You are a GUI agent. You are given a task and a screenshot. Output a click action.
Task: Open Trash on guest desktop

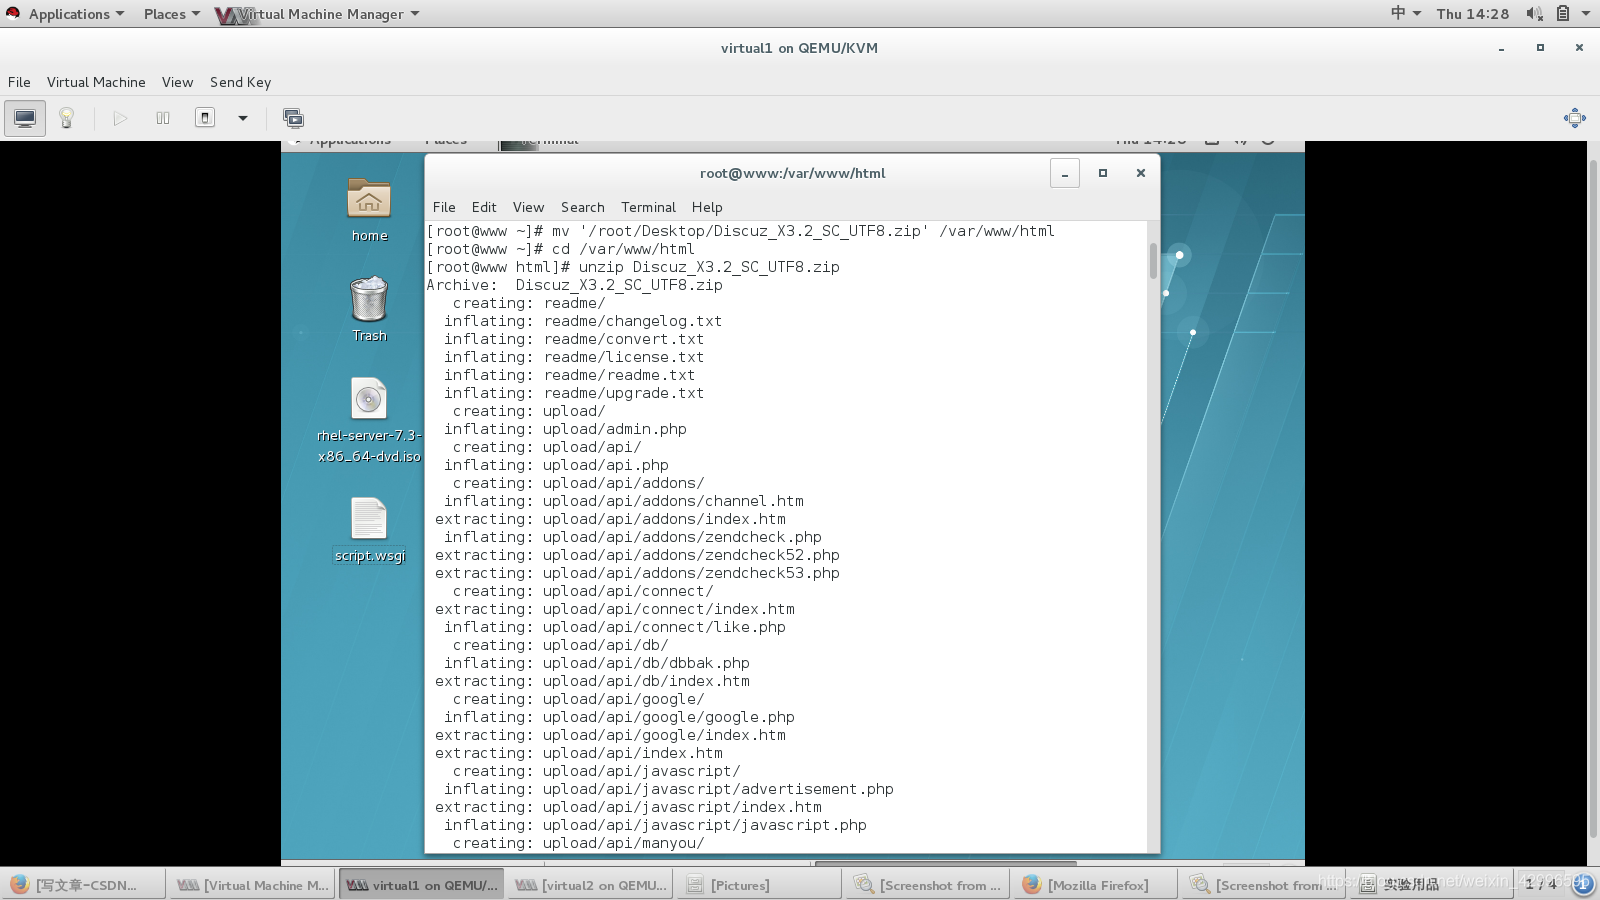(369, 309)
